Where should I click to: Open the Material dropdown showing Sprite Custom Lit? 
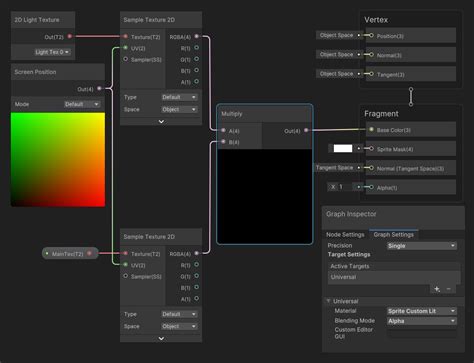tap(422, 311)
